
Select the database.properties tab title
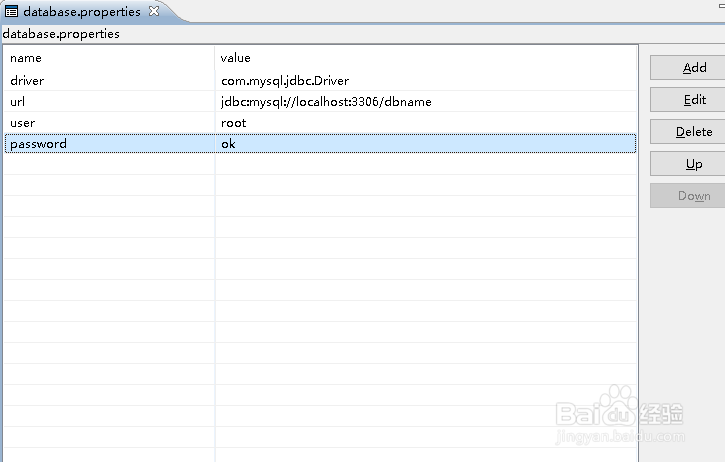(82, 12)
